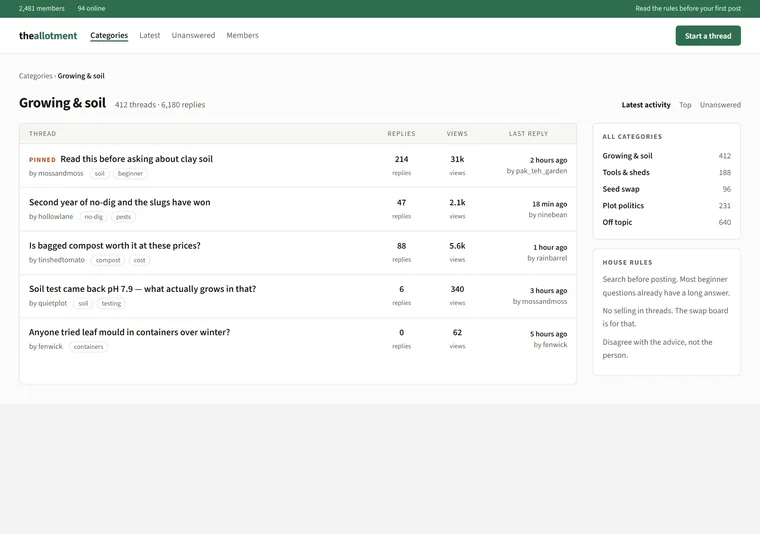Click soil tag on pH 7.9 thread
Screen dimensions: 760x534
83,303
